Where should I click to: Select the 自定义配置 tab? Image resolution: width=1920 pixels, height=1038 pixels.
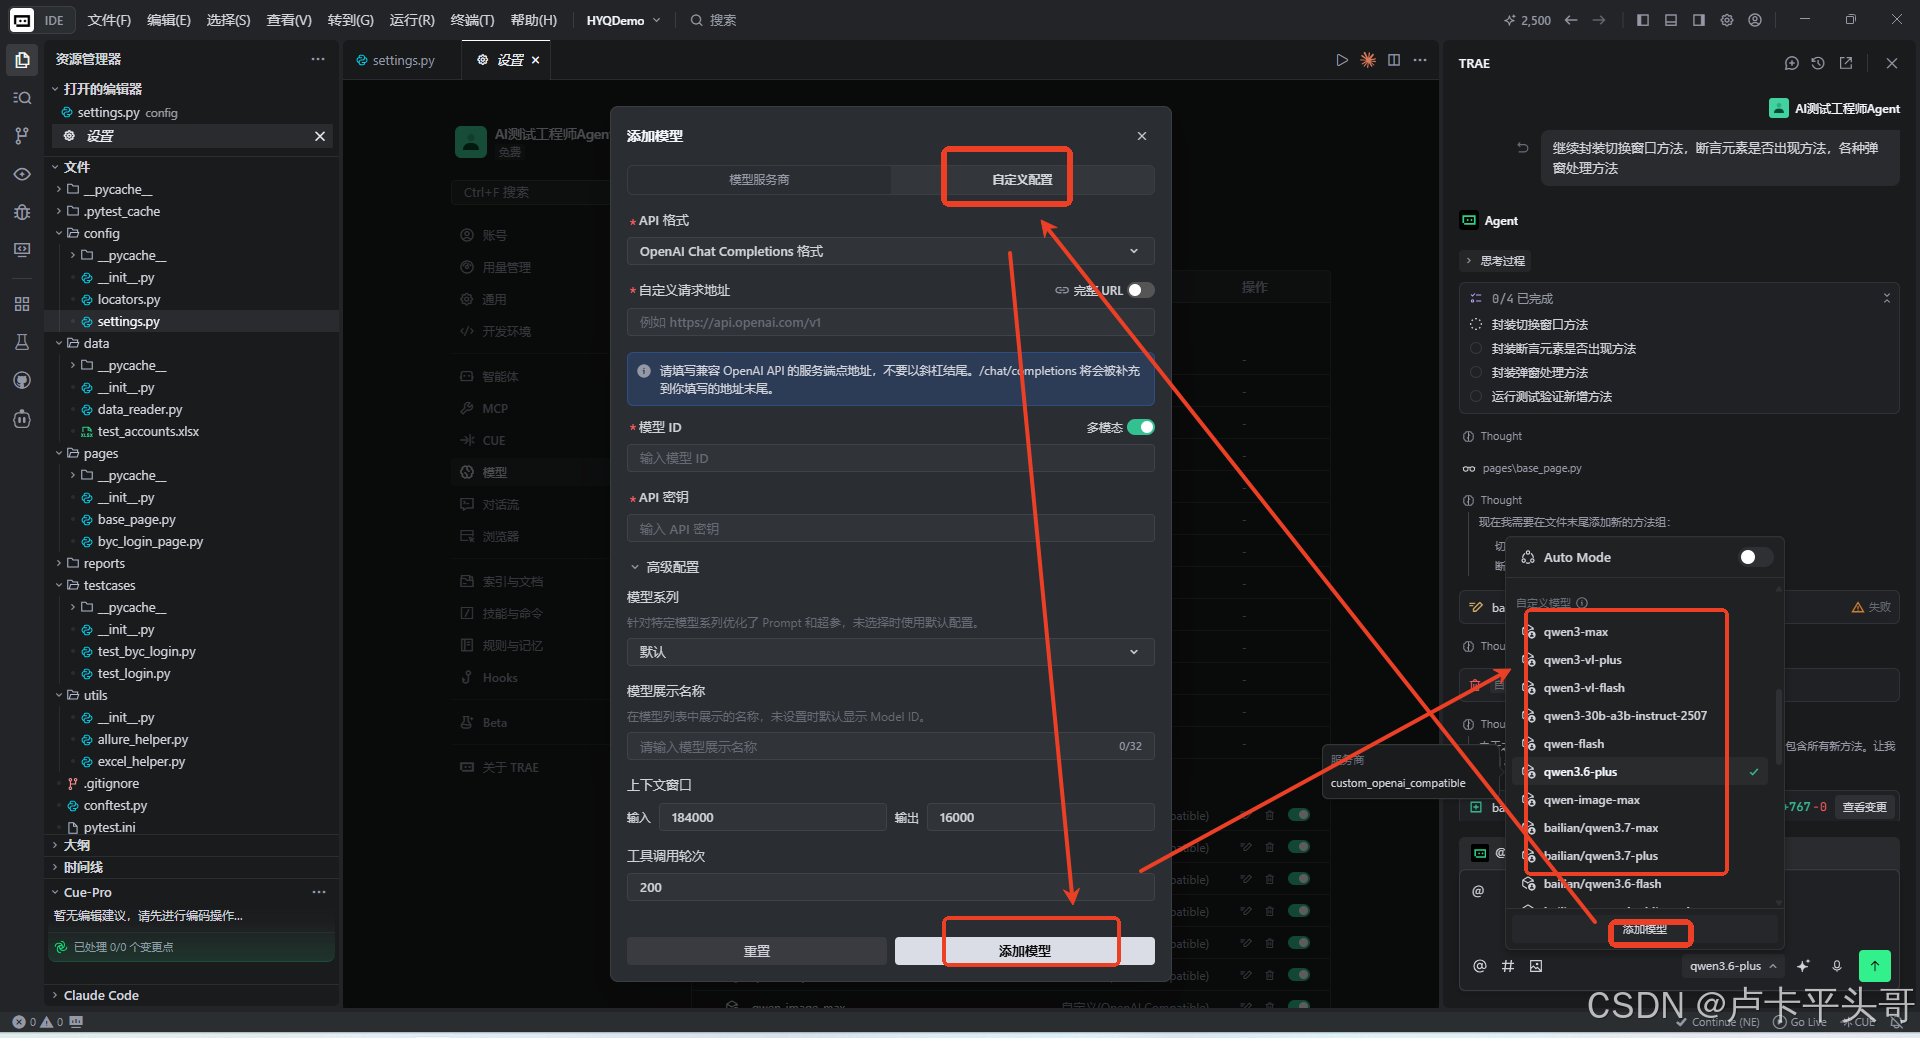1022,180
